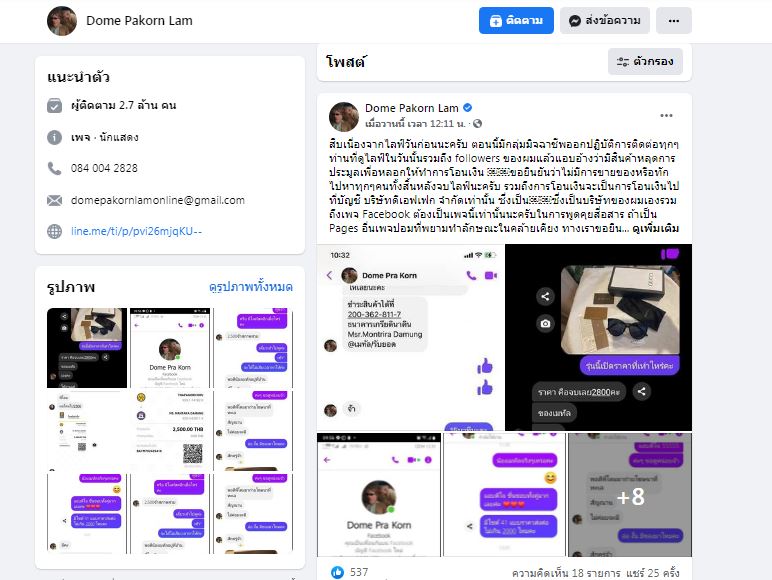
Task: Click the info icon next to เพจ นักแสดง
Action: pos(54,137)
